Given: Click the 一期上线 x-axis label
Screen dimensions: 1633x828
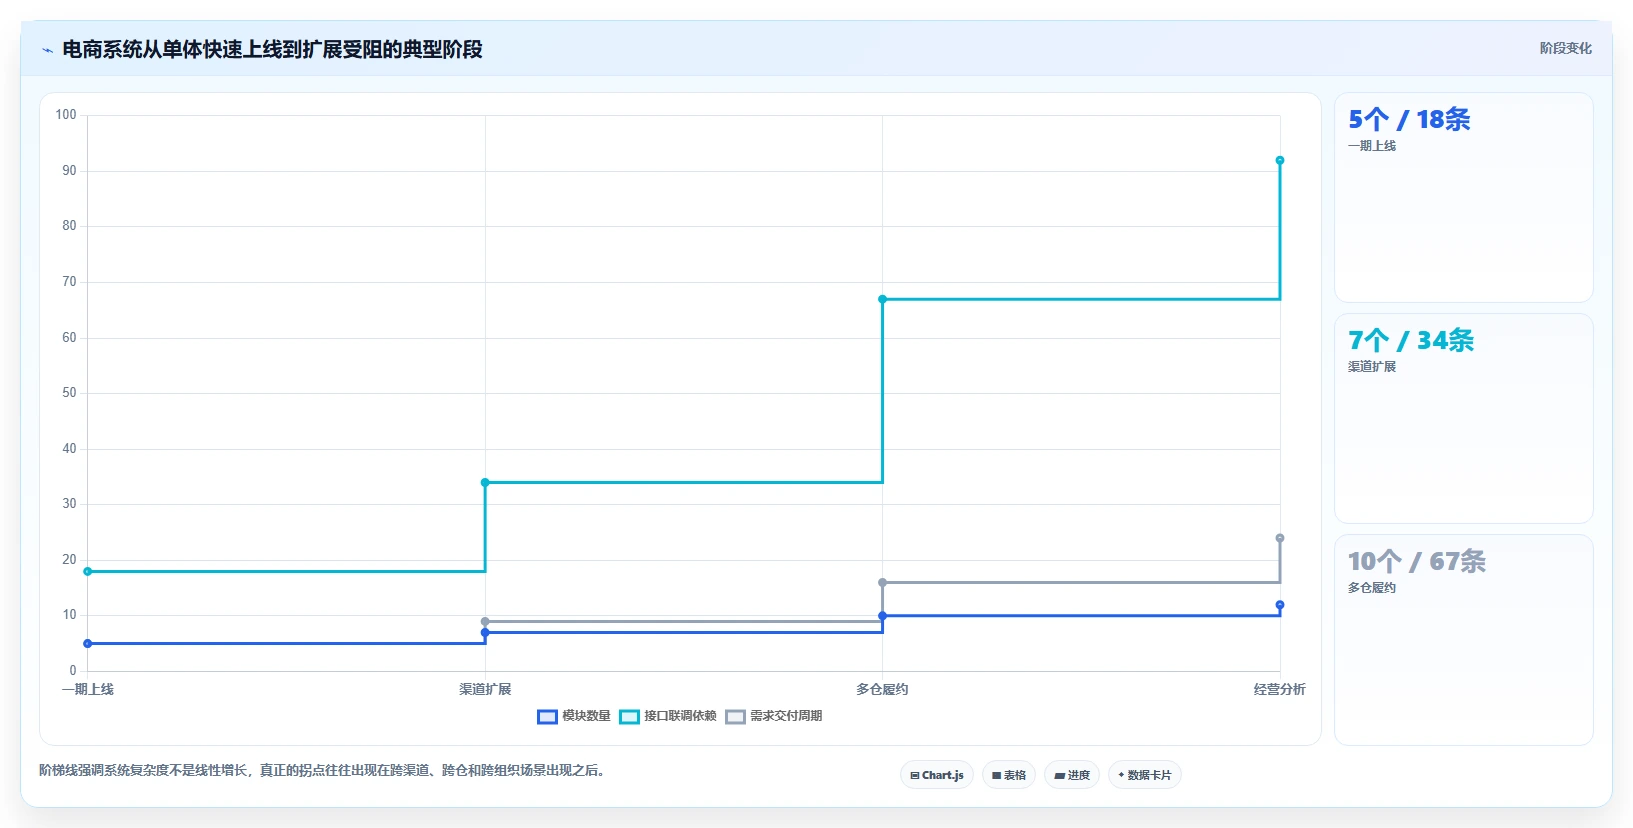Looking at the screenshot, I should click(88, 689).
